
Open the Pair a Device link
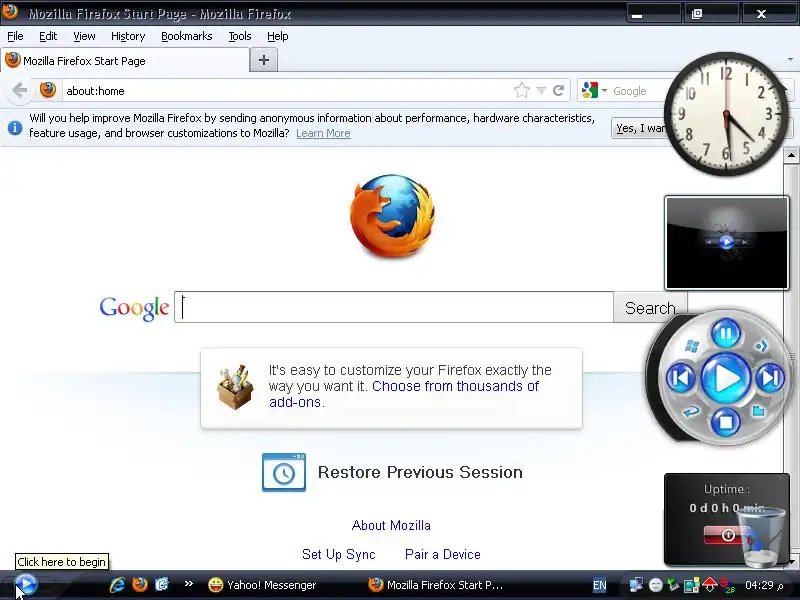click(443, 555)
